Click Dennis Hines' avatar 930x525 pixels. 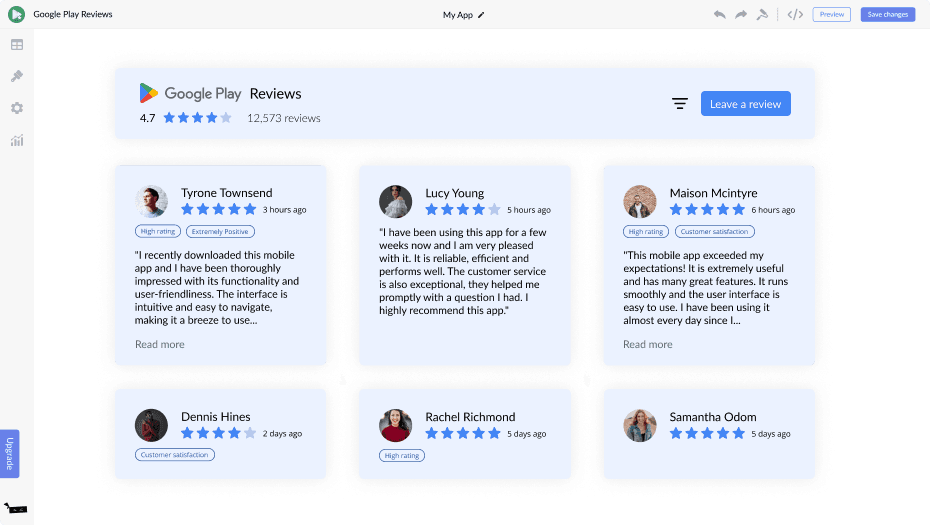[x=151, y=425]
